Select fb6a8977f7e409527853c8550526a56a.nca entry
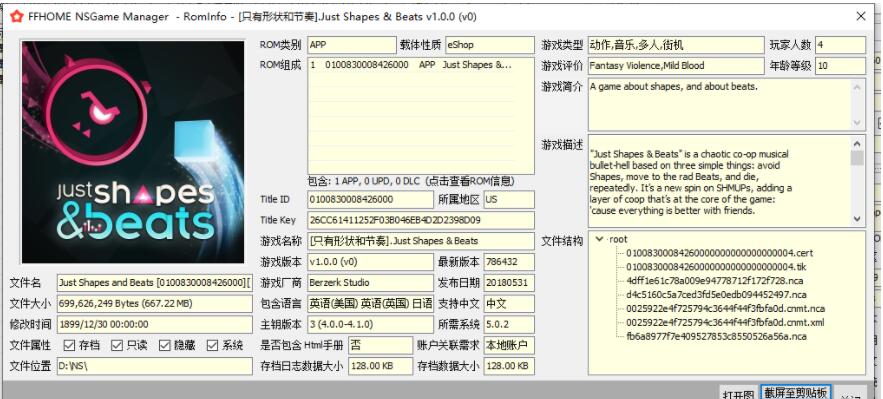The image size is (883, 399). coord(716,337)
